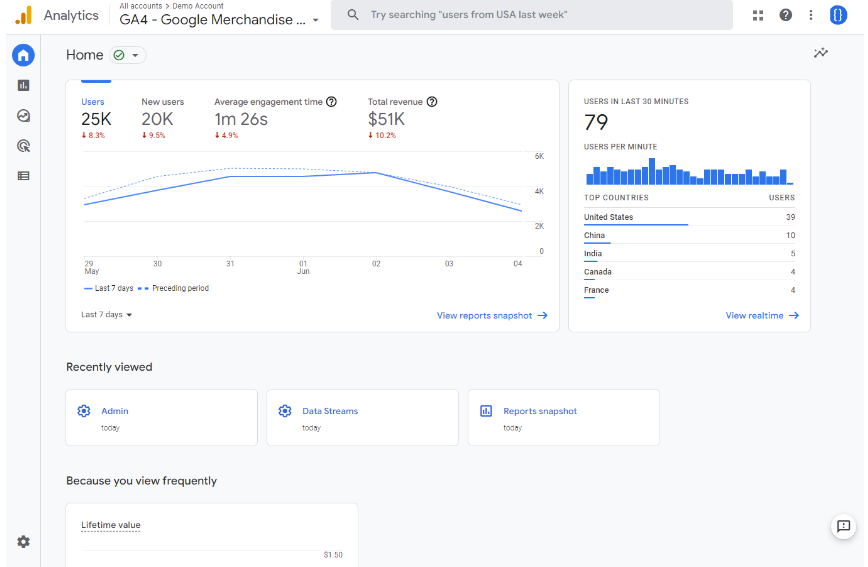Expand the property selector dropdown arrow
This screenshot has height=567, width=868.
click(316, 20)
